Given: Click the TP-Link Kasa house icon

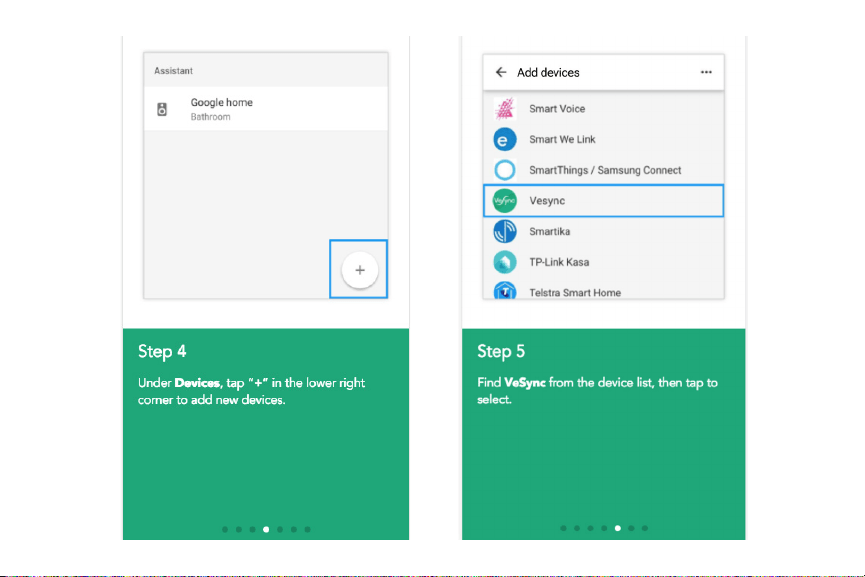Looking at the screenshot, I should [x=505, y=262].
